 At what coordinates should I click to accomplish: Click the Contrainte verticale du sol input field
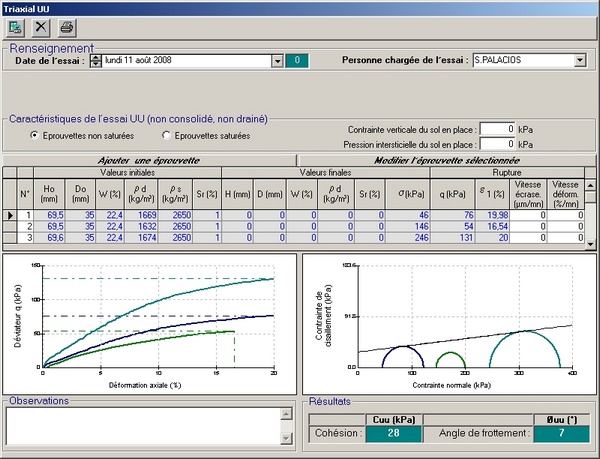pos(498,129)
